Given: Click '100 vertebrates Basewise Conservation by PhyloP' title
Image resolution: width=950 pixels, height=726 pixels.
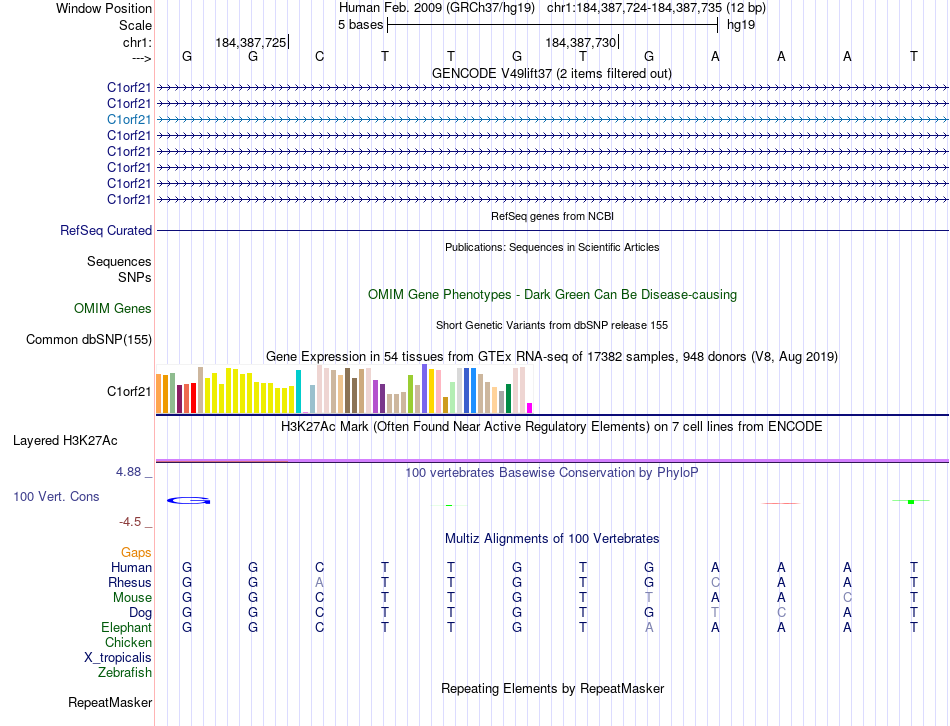Looking at the screenshot, I should (x=552, y=472).
